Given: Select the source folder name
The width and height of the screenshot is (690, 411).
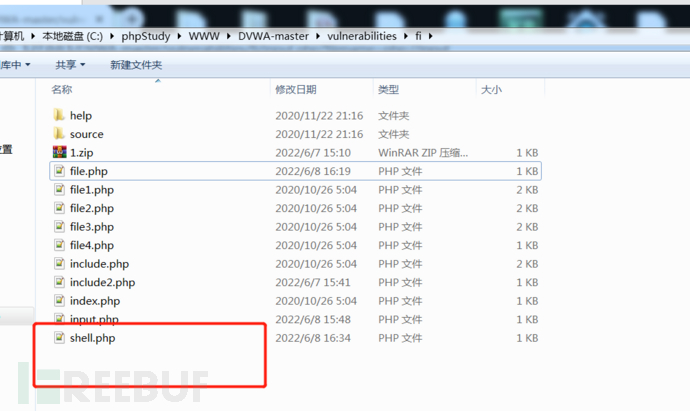Looking at the screenshot, I should (87, 134).
